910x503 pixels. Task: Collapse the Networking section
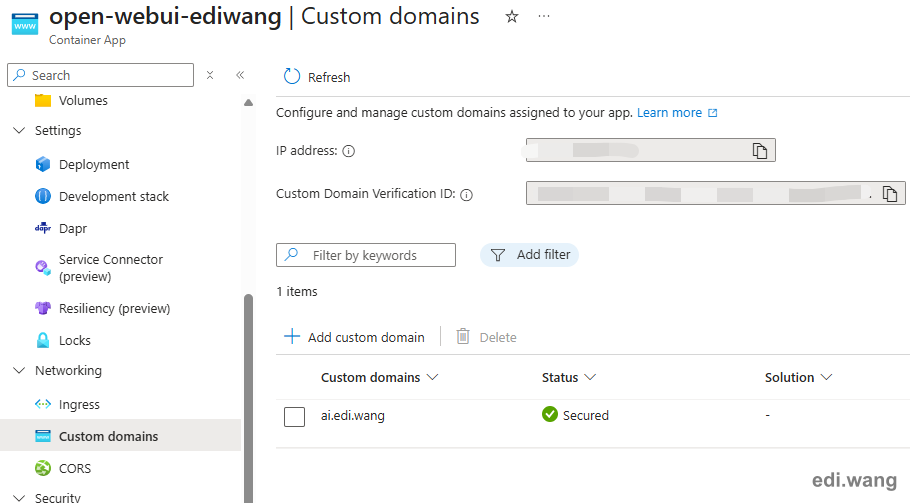[19, 370]
